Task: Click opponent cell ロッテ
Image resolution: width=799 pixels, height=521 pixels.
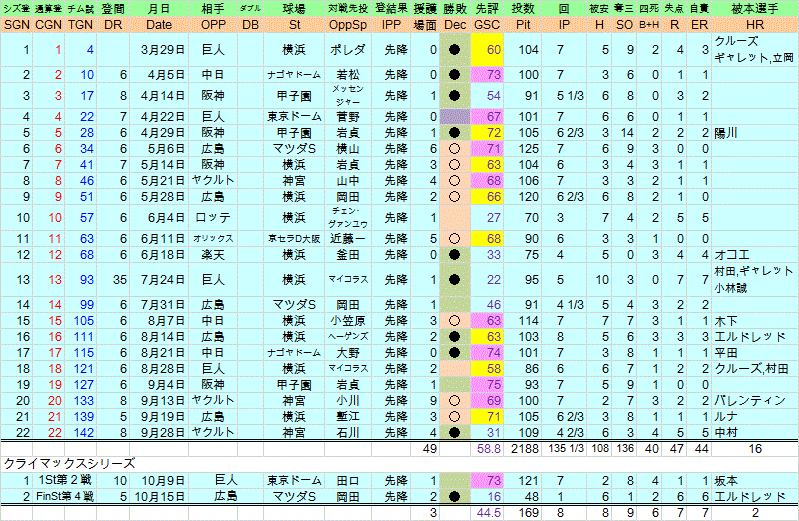Action: (x=213, y=218)
